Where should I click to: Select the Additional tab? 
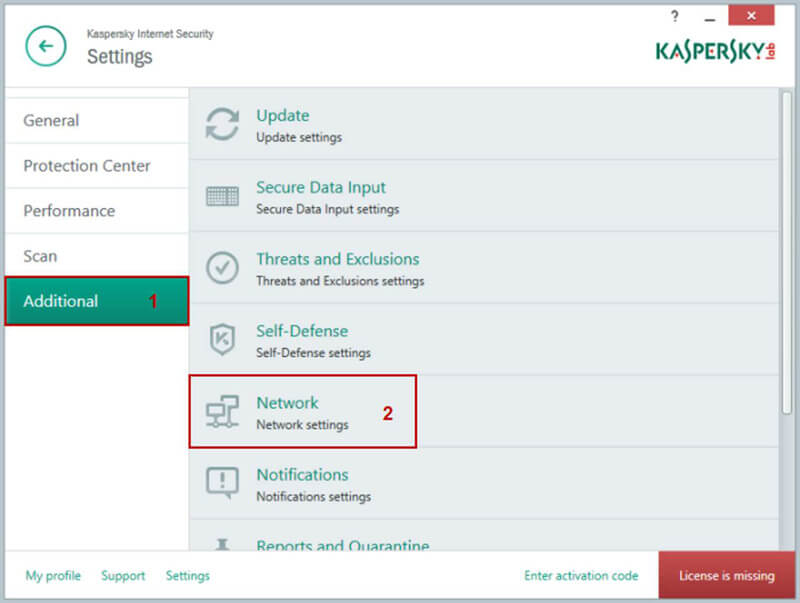pyautogui.click(x=97, y=301)
